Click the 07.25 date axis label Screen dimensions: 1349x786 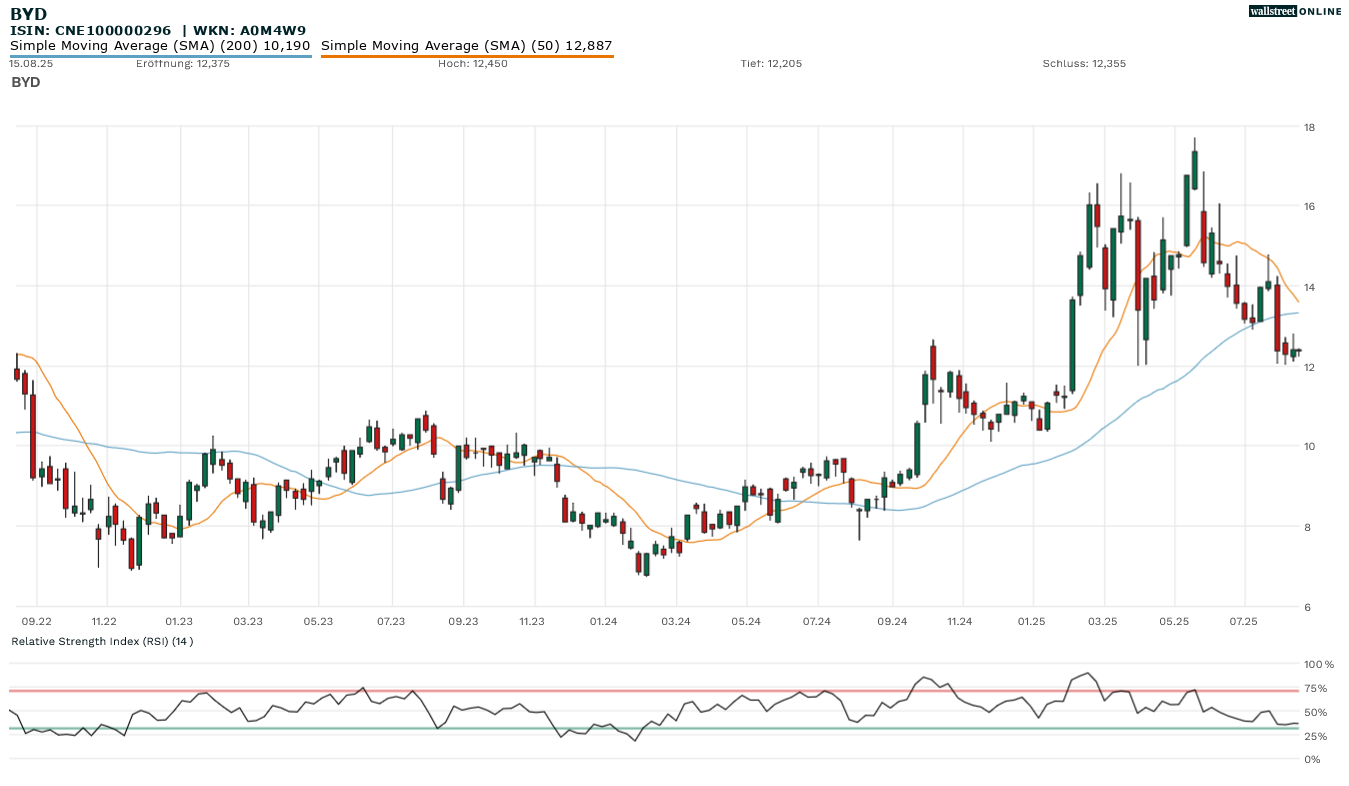point(1243,622)
